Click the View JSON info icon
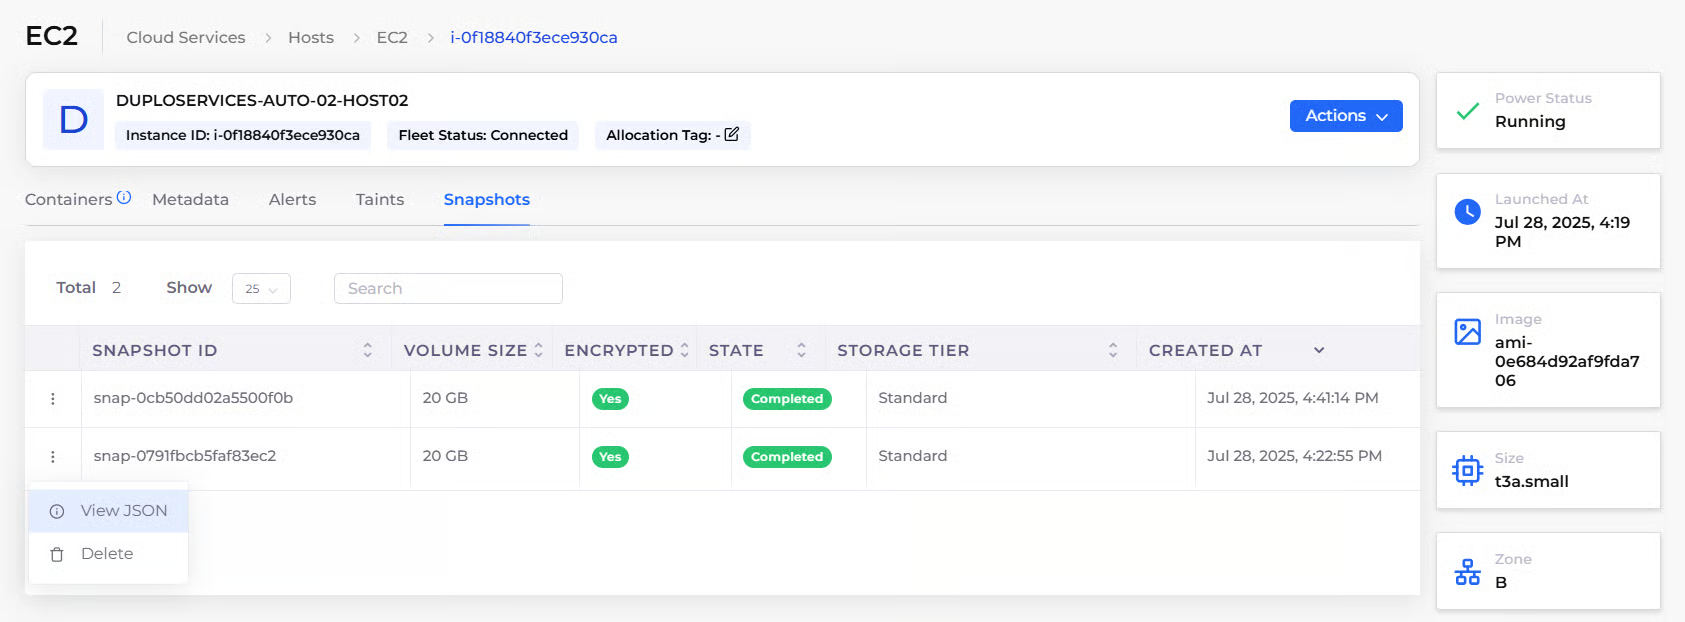The image size is (1685, 622). pos(57,511)
